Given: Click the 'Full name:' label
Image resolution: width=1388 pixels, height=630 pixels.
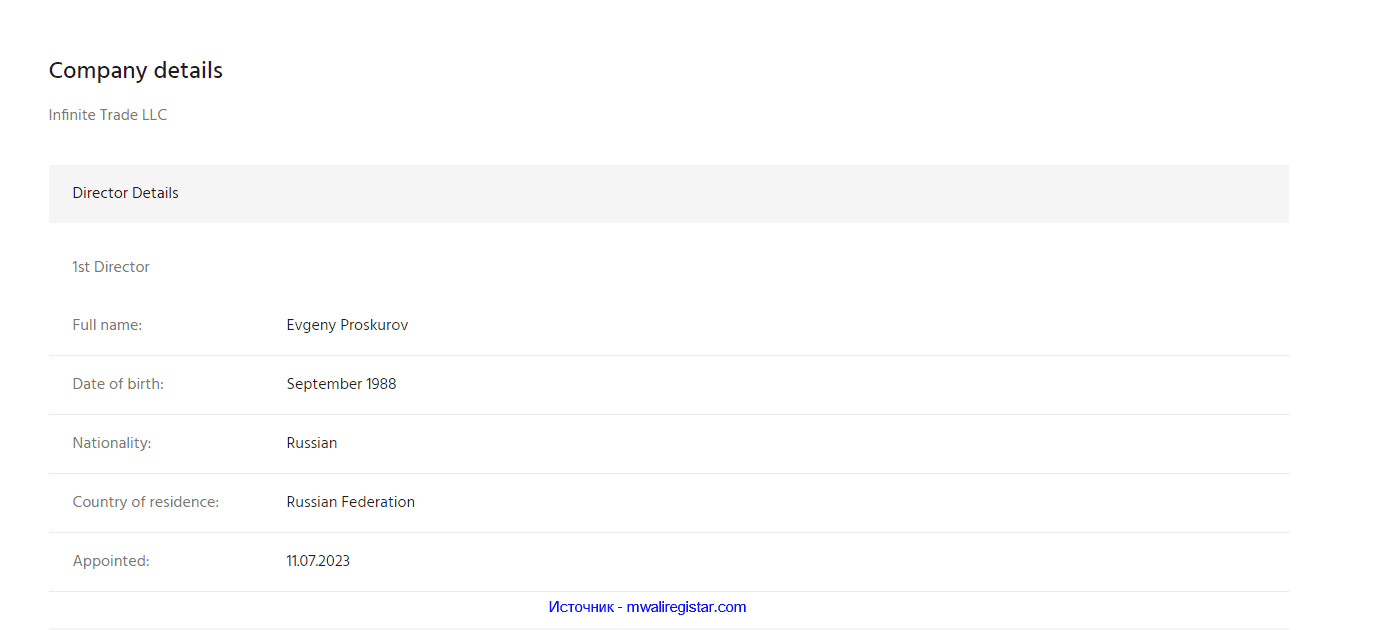Looking at the screenshot, I should (107, 325).
